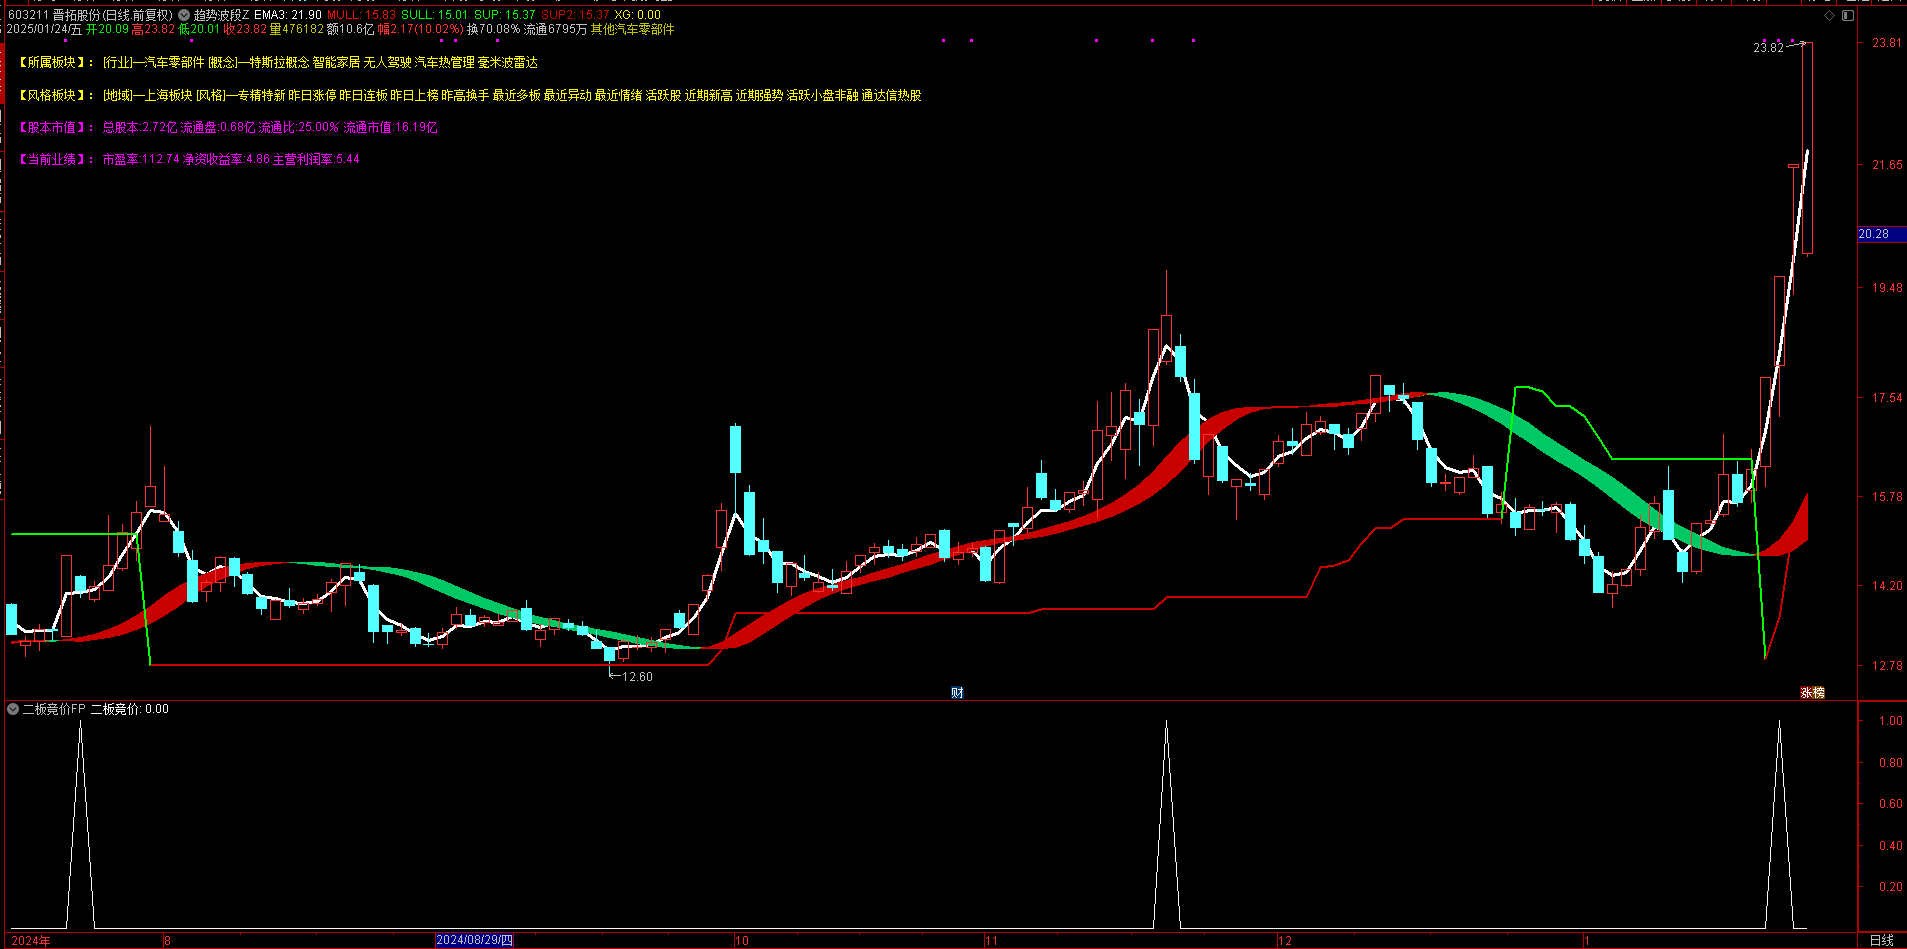Click the 专精特新 style link
This screenshot has width=1907, height=949.
[x=261, y=95]
